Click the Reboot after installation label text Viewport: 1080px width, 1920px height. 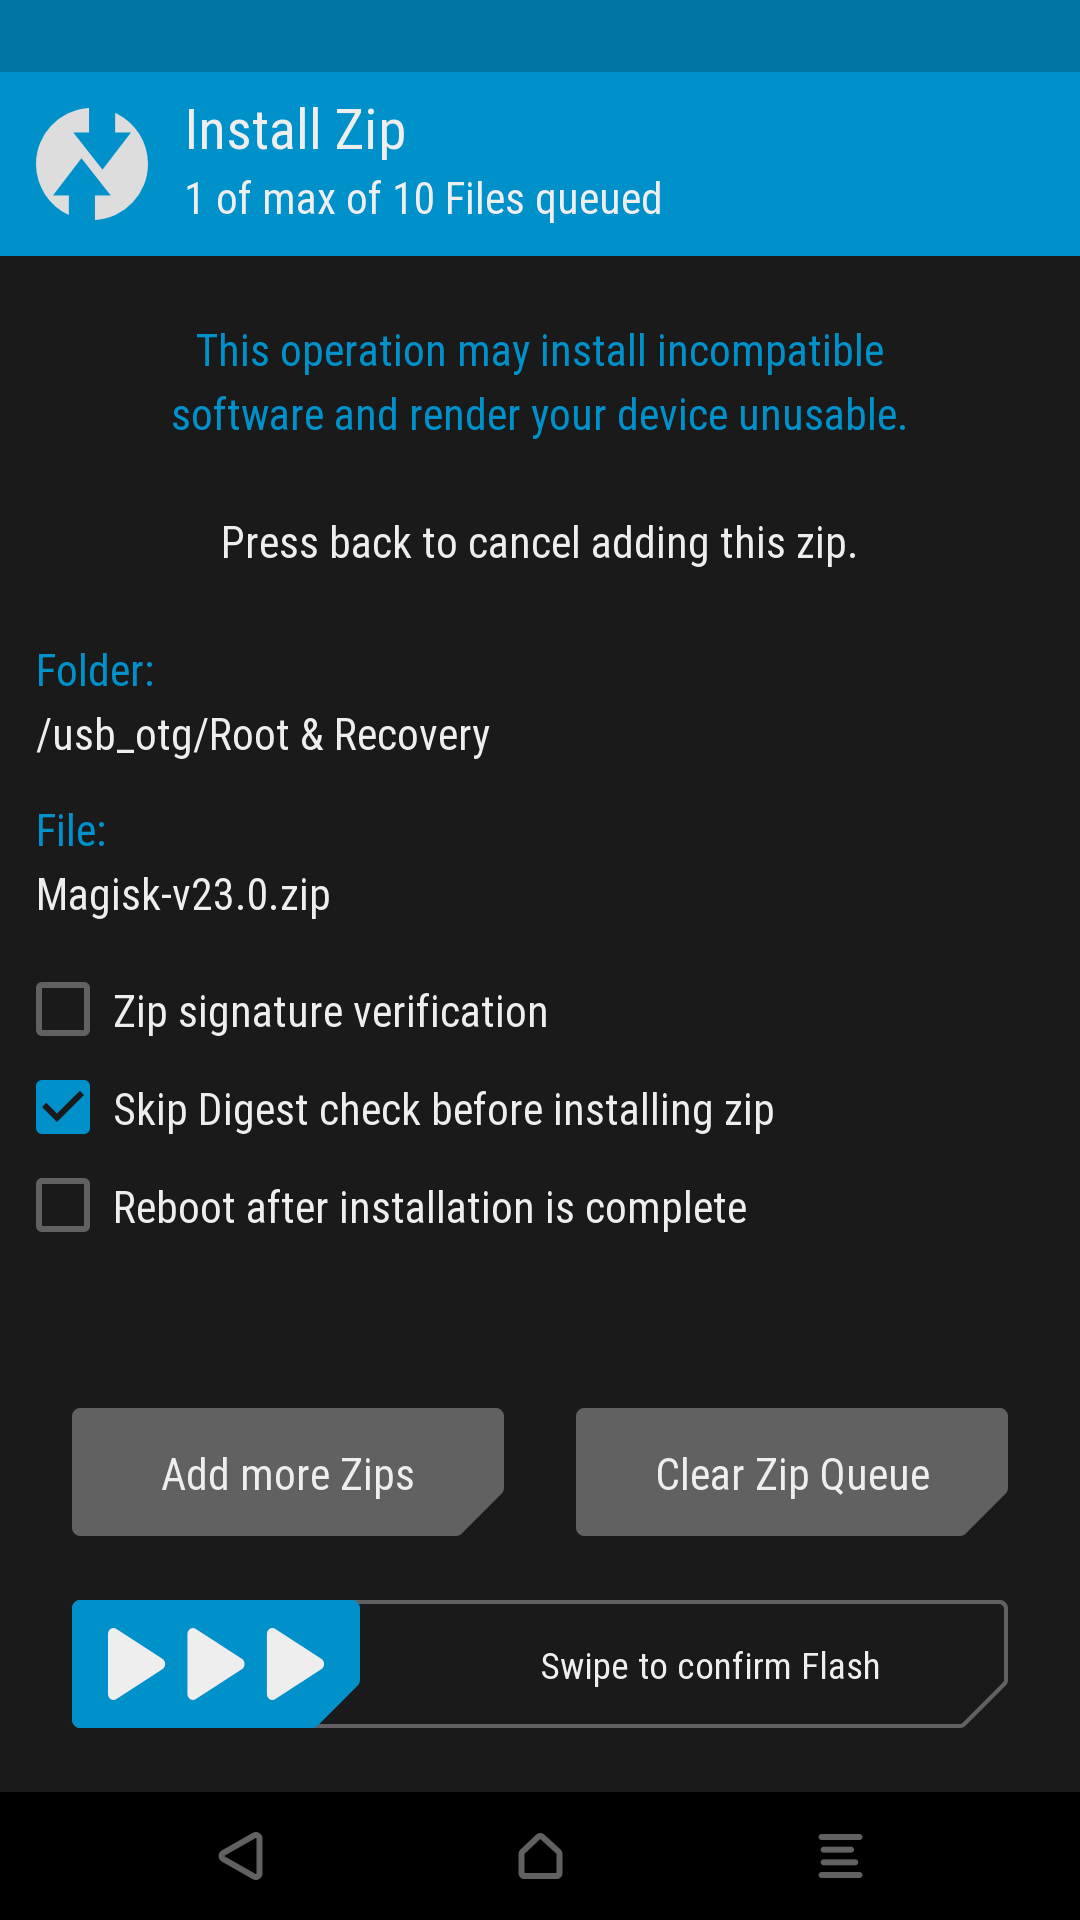(430, 1208)
